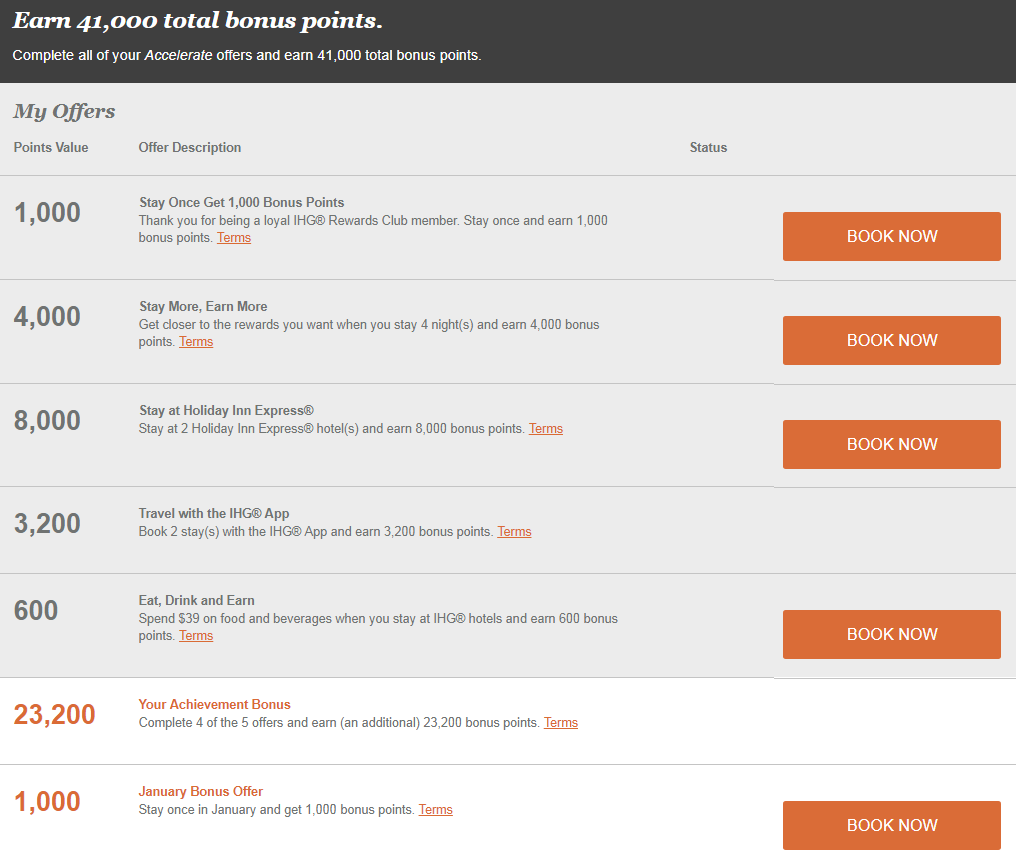
Task: Click BOOK NOW for Eat, Drink and Earn
Action: coord(892,634)
